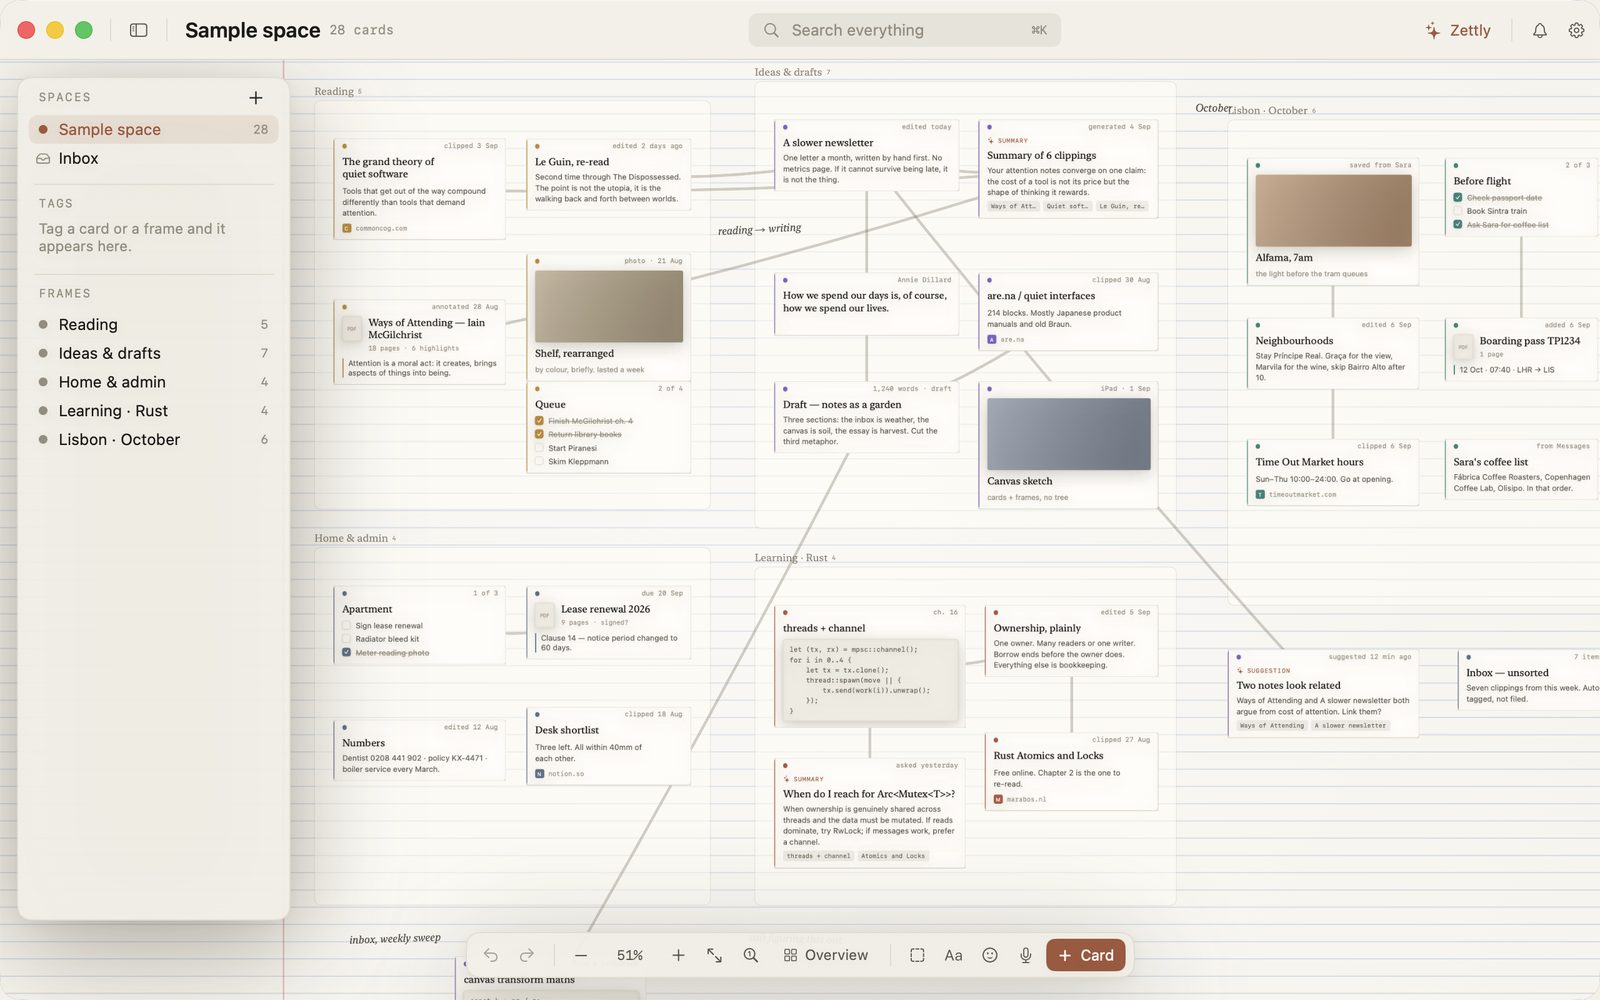Start voice note with microphone icon
1600x1000 pixels.
1026,955
